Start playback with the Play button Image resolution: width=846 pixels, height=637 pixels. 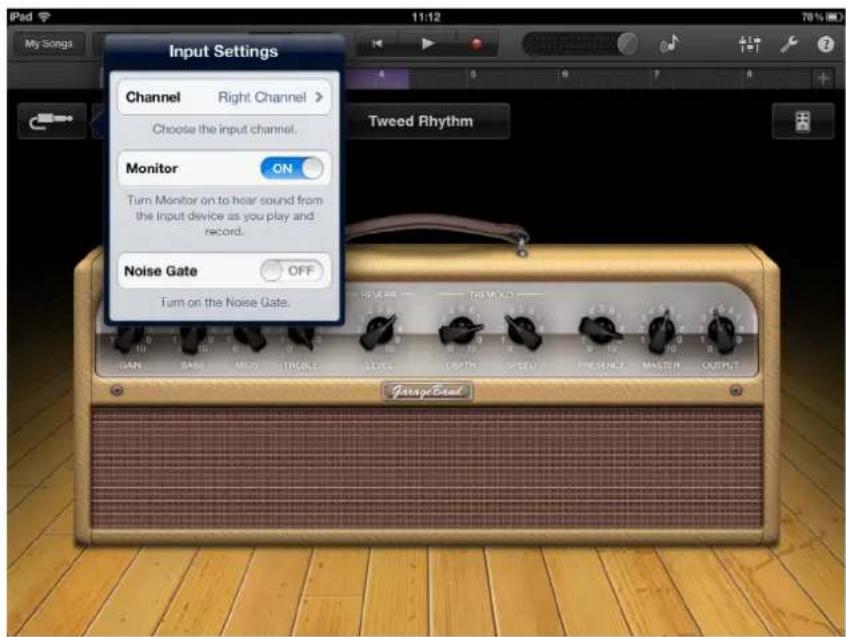coord(427,44)
